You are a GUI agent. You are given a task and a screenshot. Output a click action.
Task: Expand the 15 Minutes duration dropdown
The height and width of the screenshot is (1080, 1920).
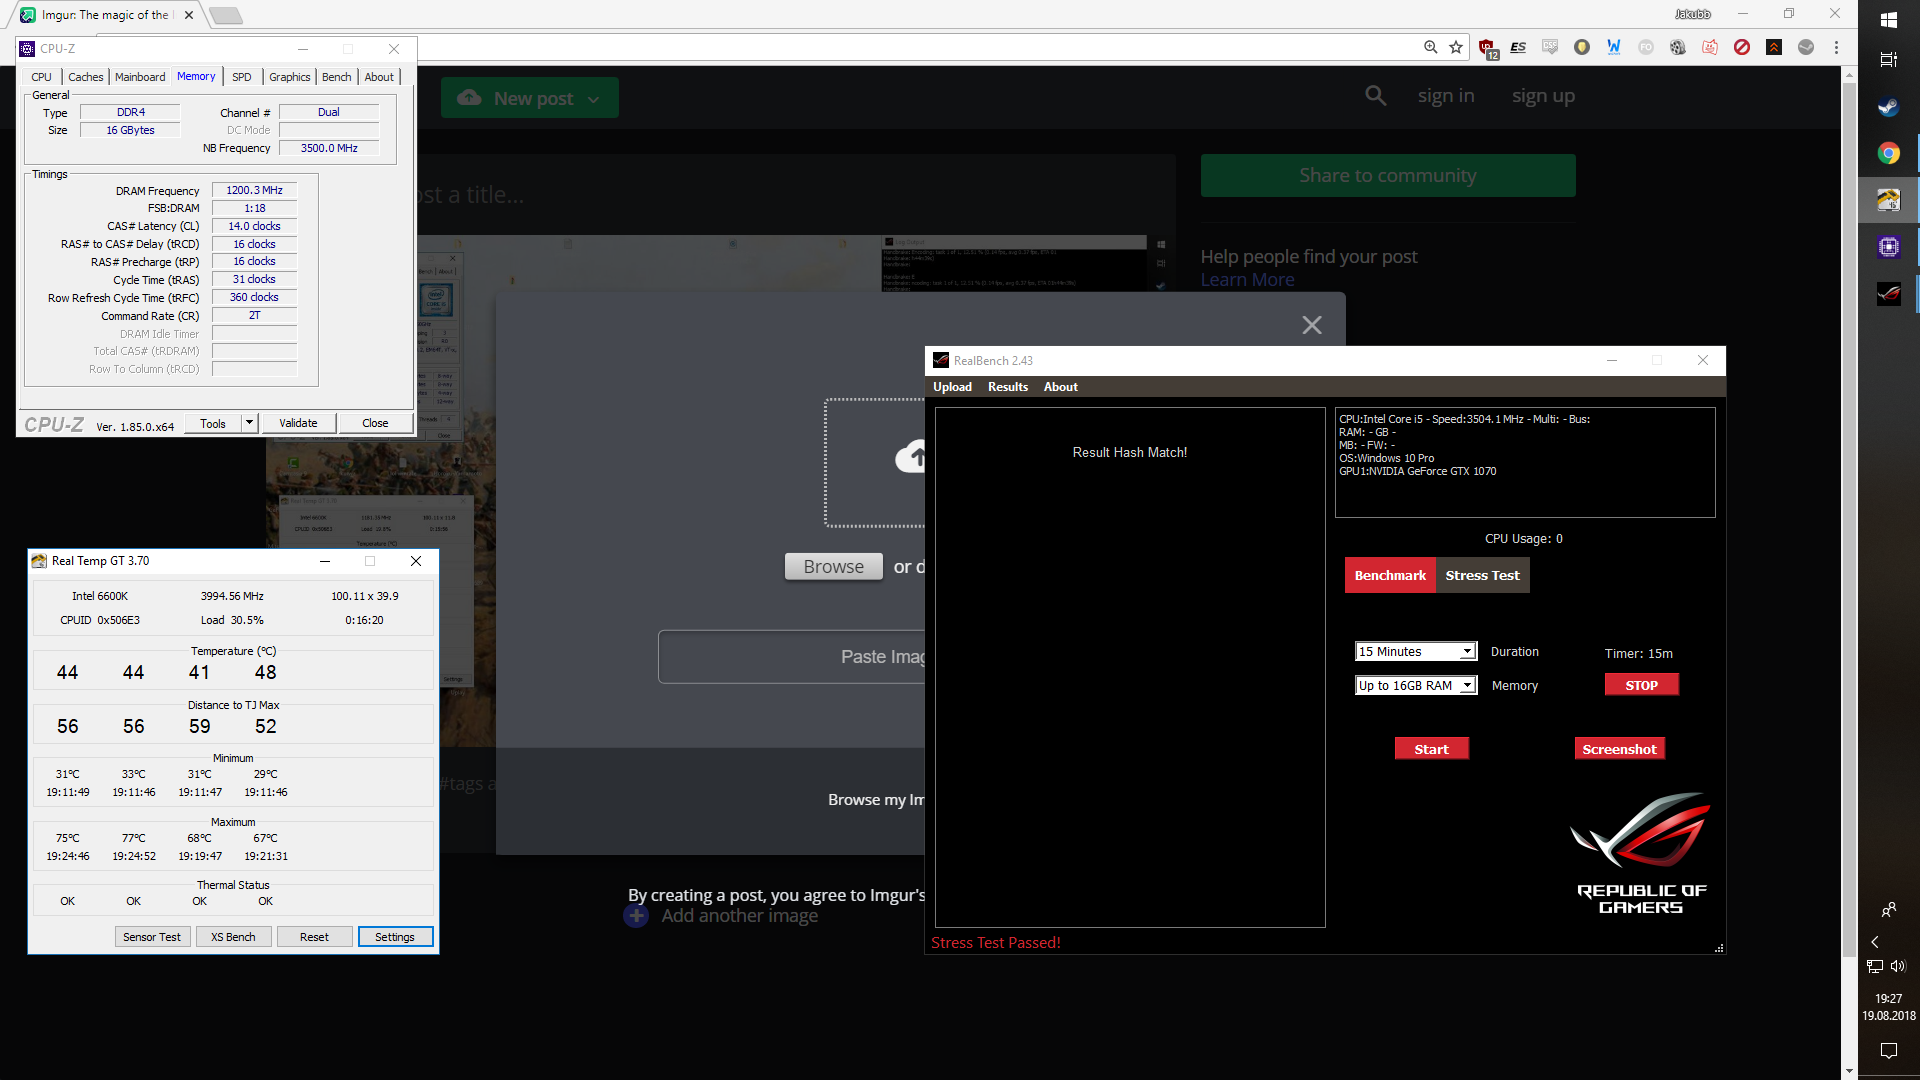click(x=1467, y=652)
